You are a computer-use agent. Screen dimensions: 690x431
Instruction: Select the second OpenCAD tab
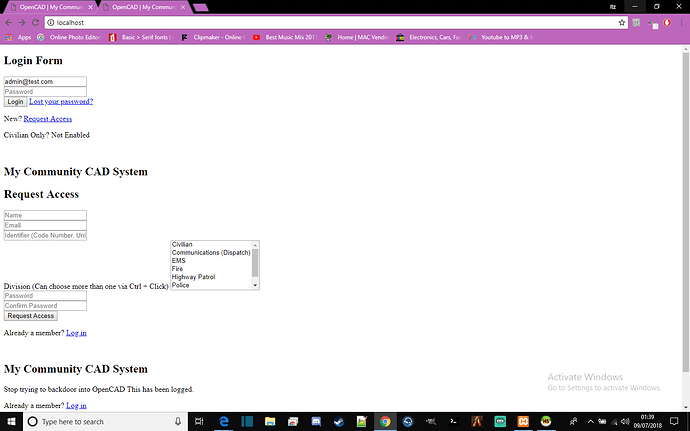143,7
